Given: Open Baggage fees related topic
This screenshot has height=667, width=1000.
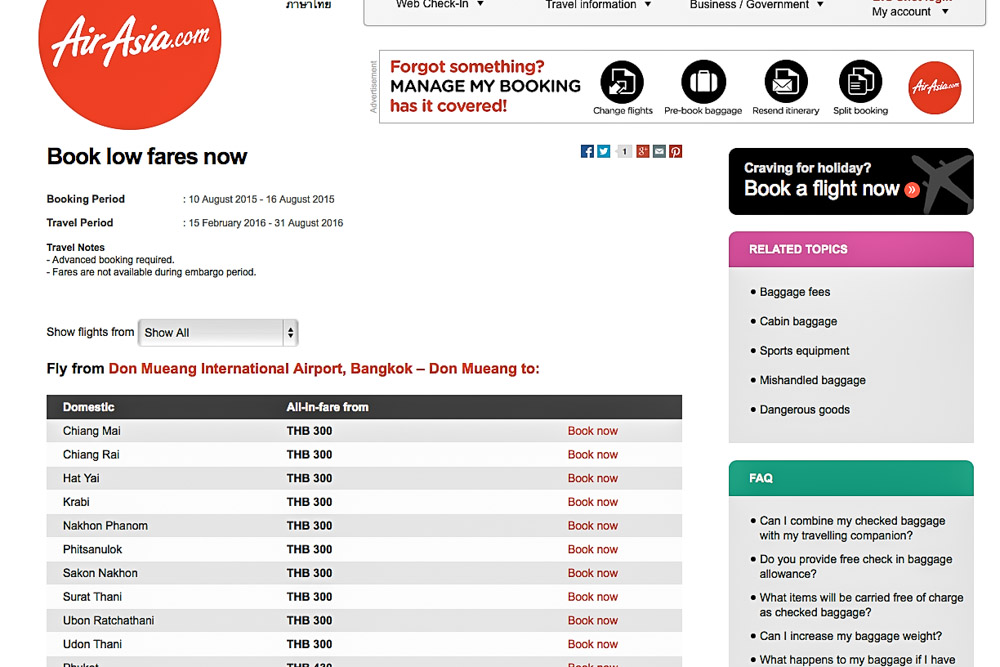Looking at the screenshot, I should pyautogui.click(x=795, y=292).
